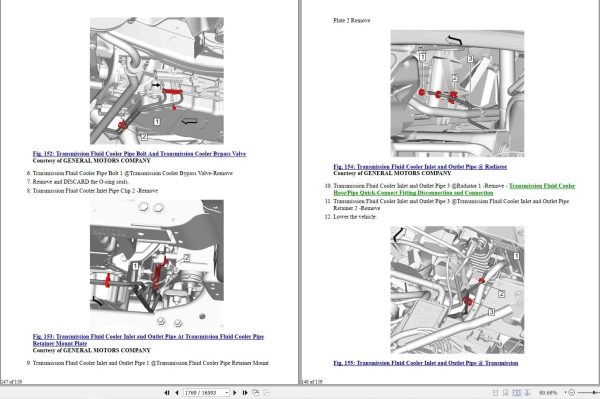
Task: Switch to continuous page layout
Action: coord(505,392)
